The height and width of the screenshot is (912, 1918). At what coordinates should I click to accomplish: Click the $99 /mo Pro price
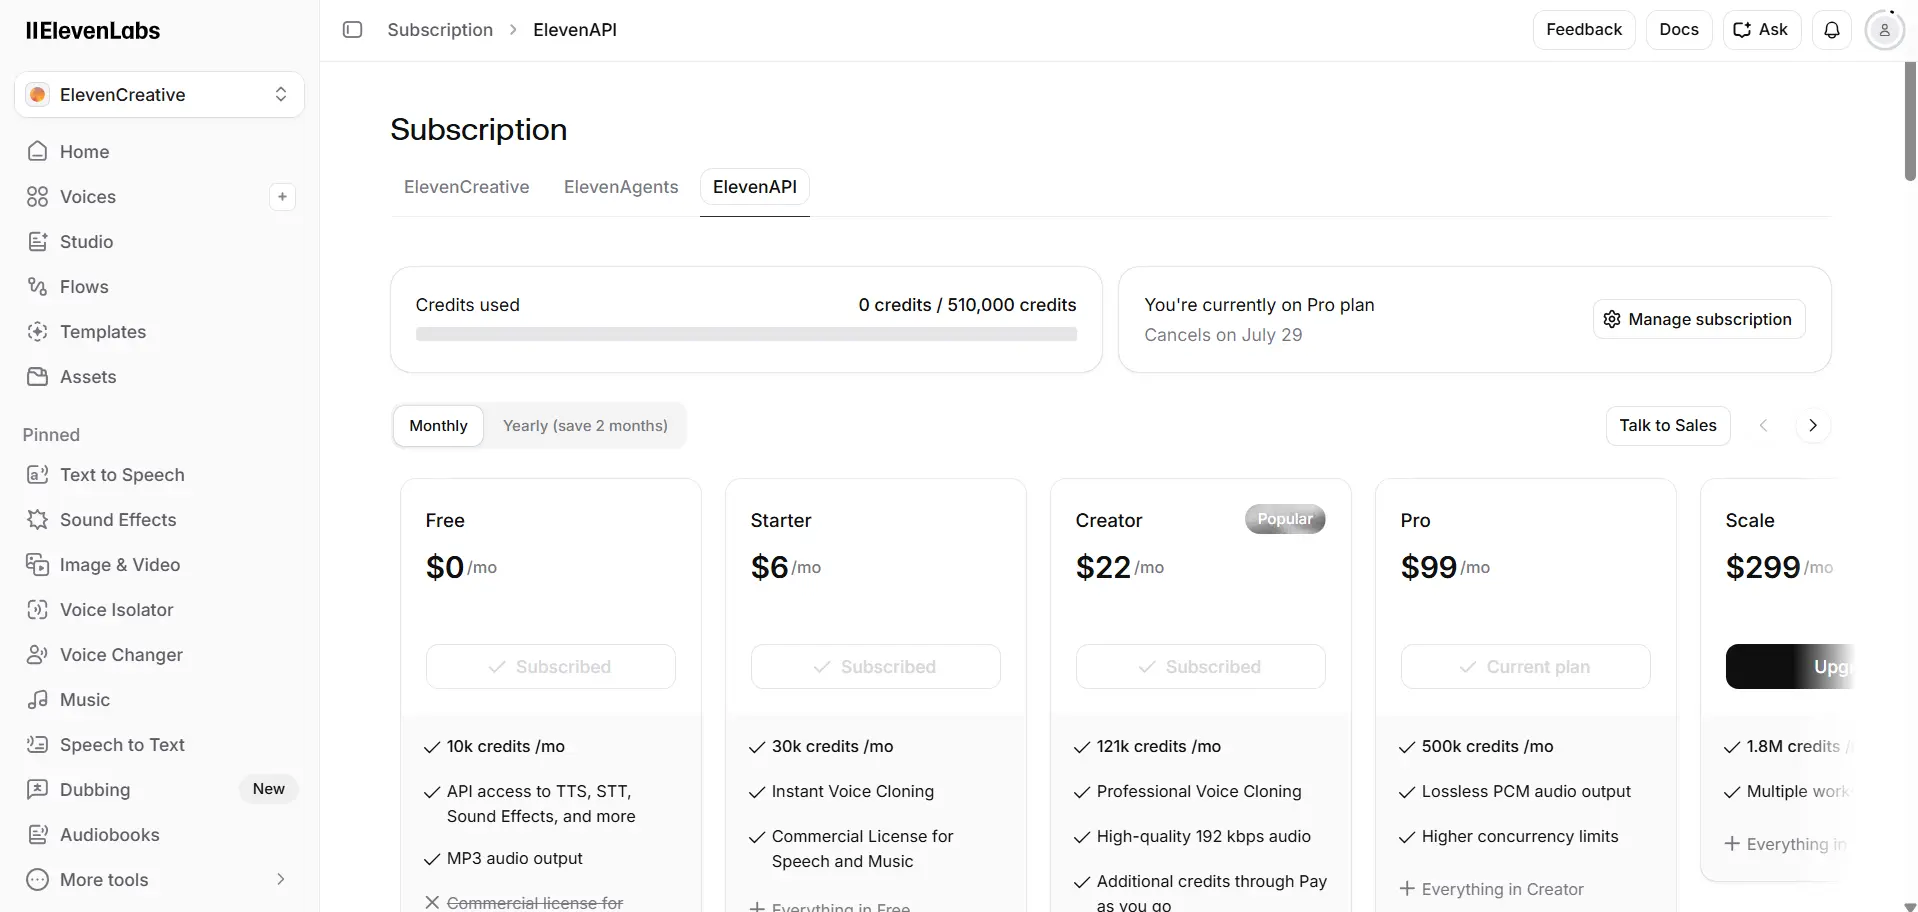tap(1445, 567)
